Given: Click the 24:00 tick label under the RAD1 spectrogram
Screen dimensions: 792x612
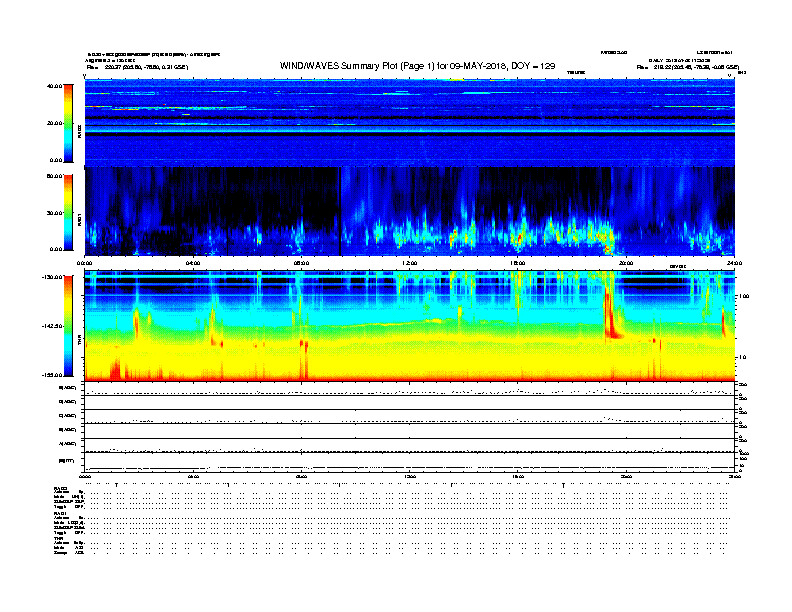Looking at the screenshot, I should pos(734,263).
